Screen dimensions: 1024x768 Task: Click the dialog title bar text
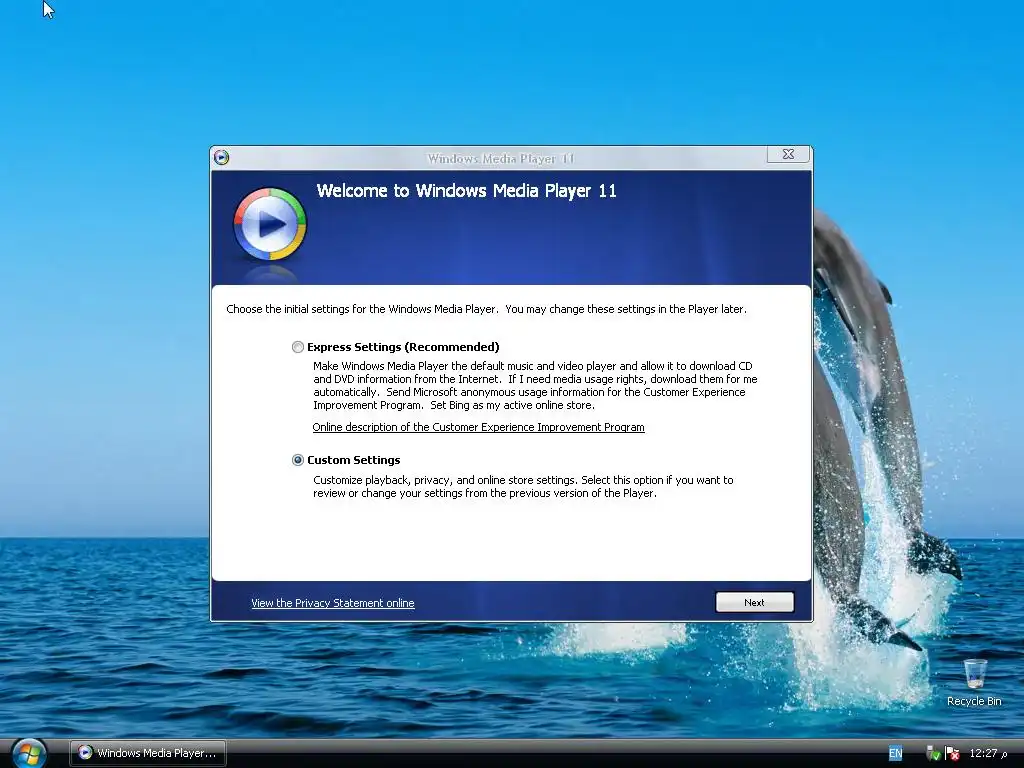[x=500, y=158]
